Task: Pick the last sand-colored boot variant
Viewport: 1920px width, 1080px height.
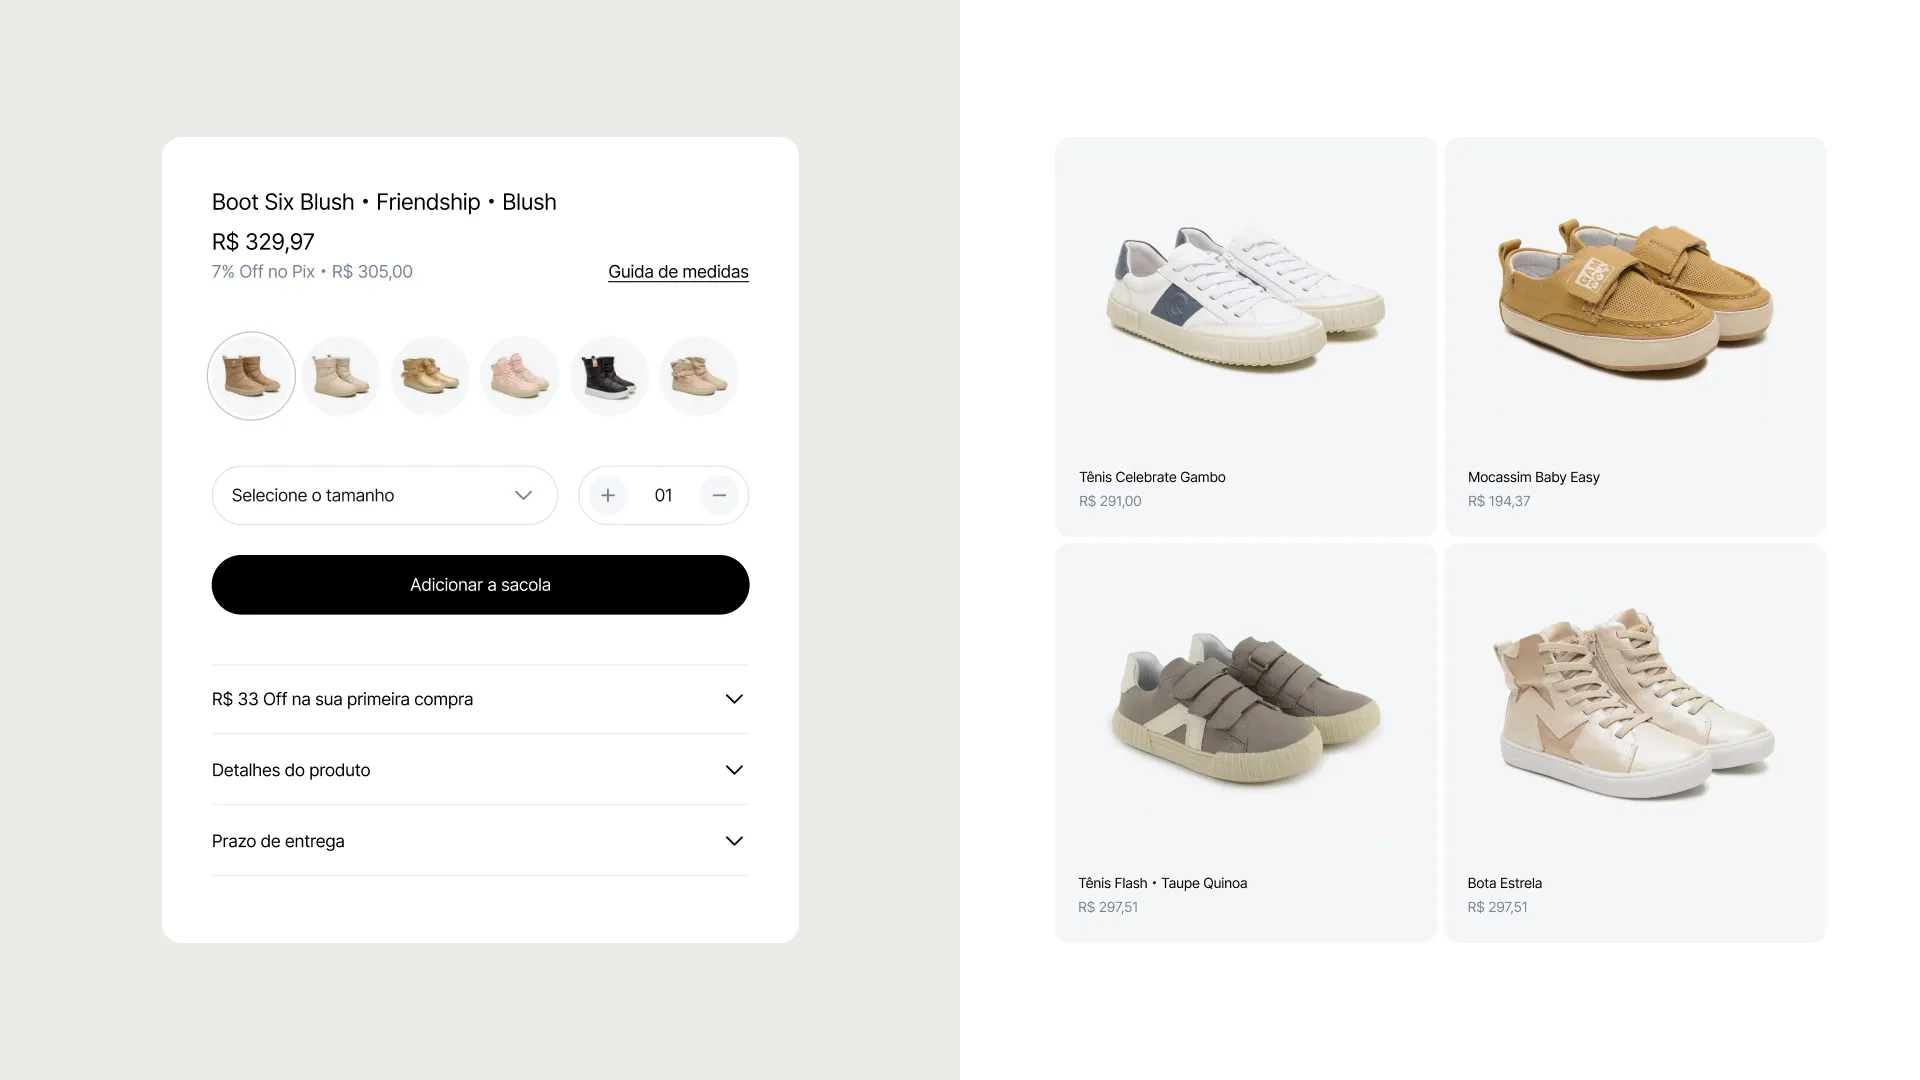Action: tap(698, 376)
